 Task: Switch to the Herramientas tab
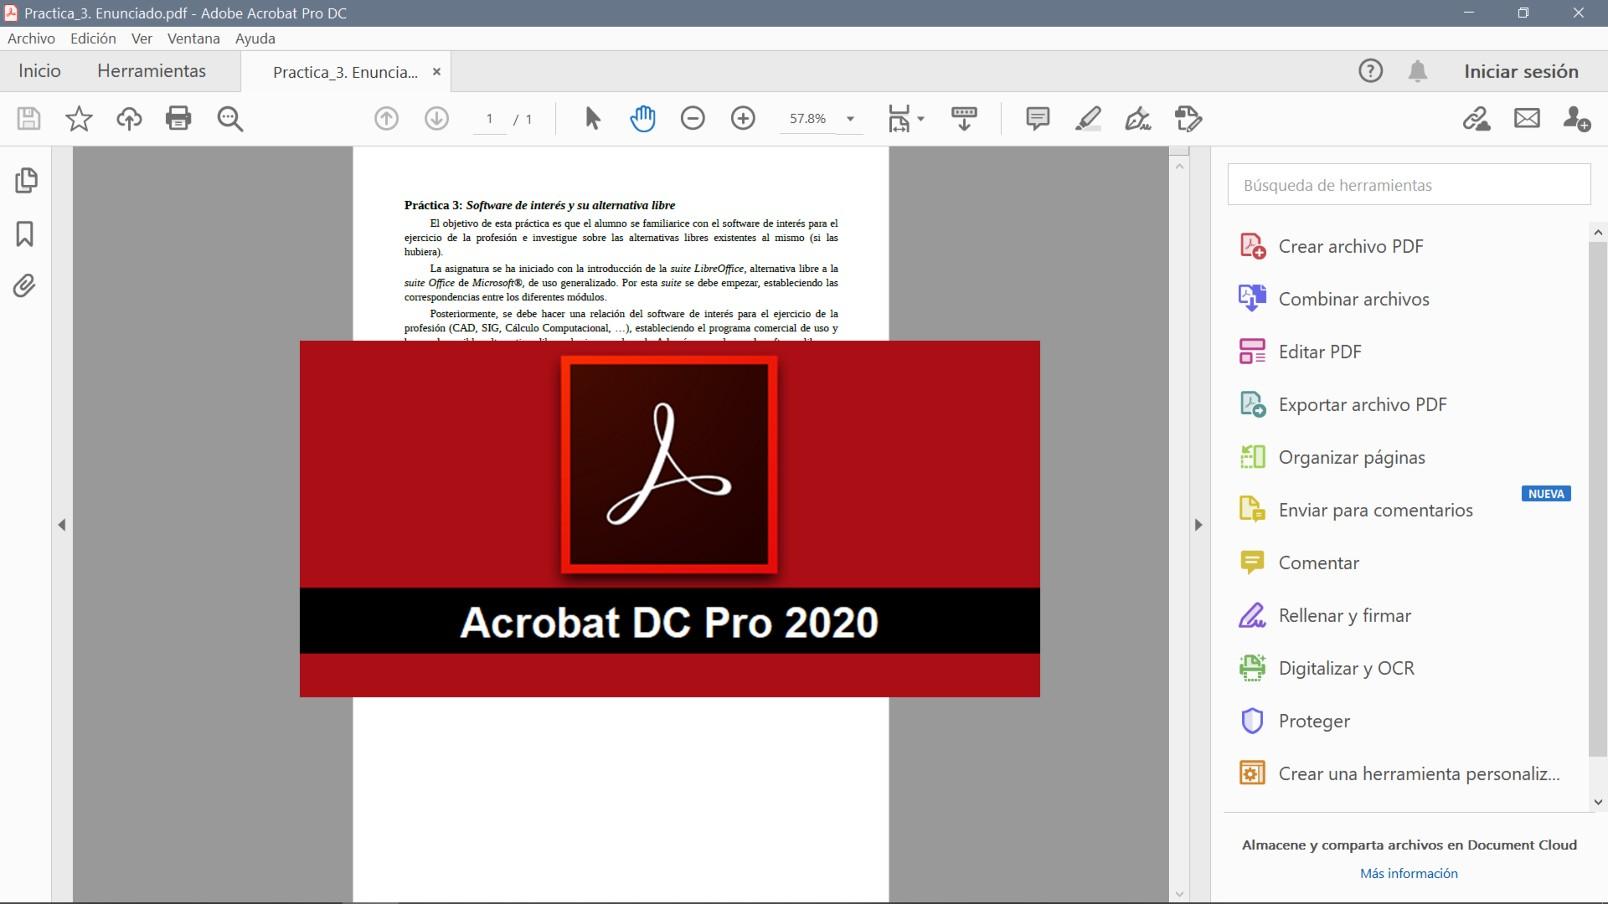tap(152, 71)
